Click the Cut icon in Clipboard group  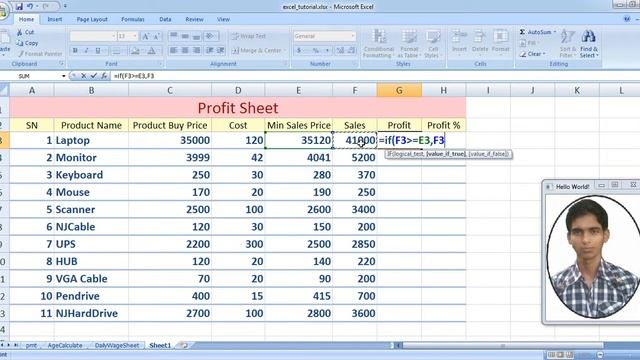pyautogui.click(x=20, y=32)
